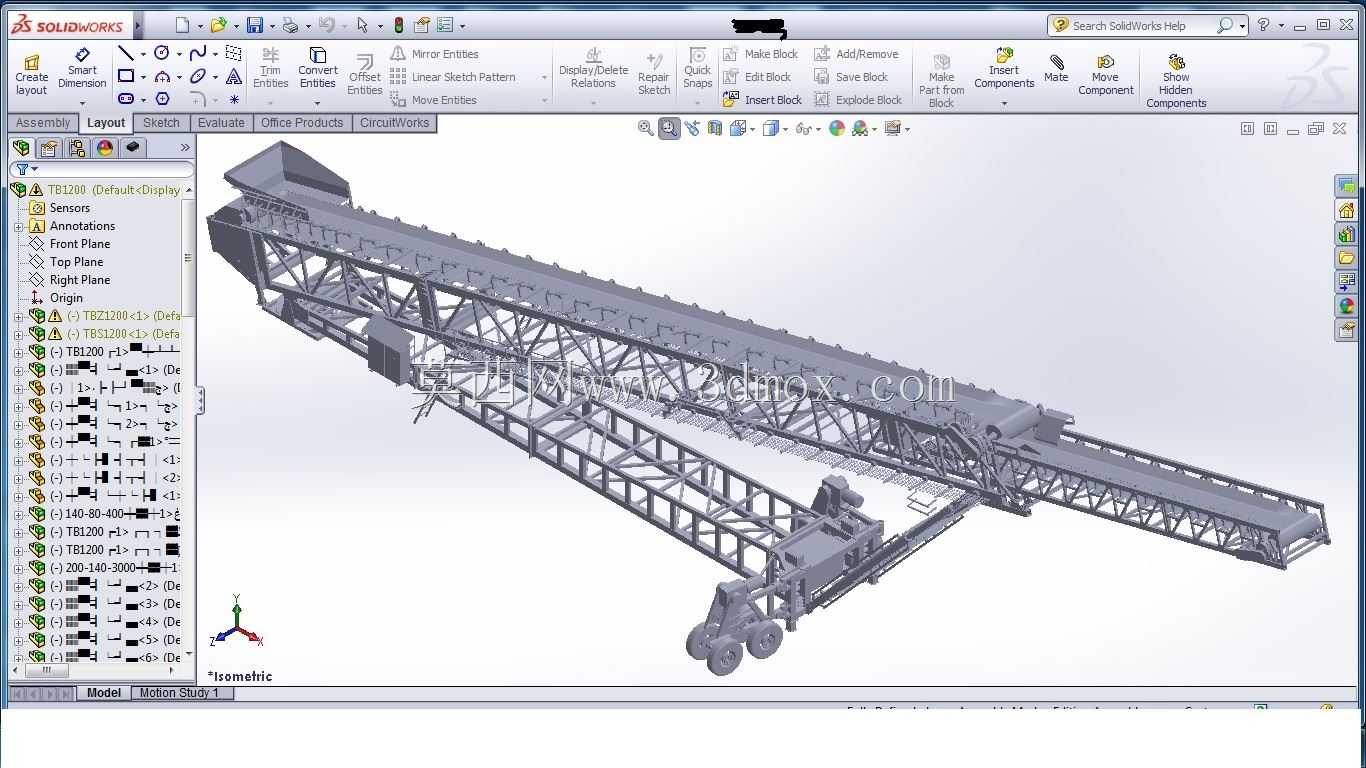Expand the TBZ1200<1> component node
The height and width of the screenshot is (768, 1366).
(x=18, y=316)
